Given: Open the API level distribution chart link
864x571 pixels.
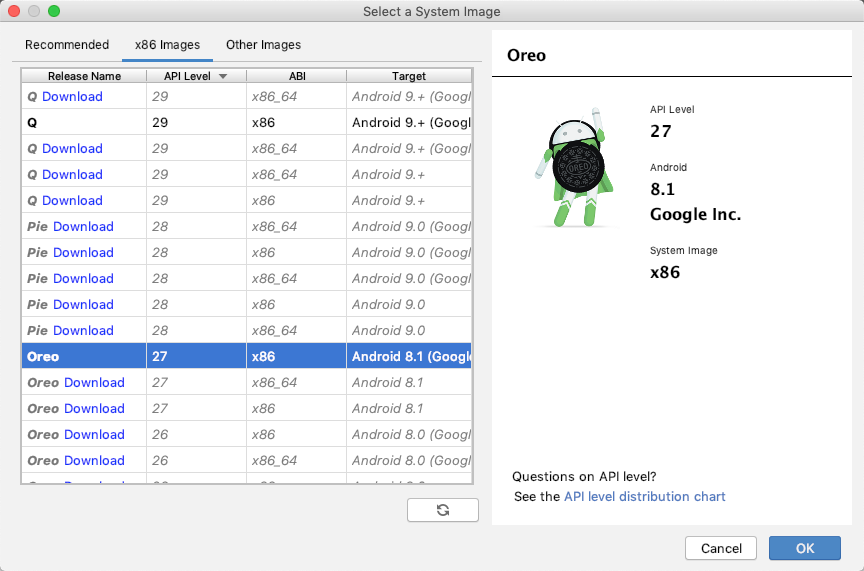Looking at the screenshot, I should pyautogui.click(x=645, y=497).
